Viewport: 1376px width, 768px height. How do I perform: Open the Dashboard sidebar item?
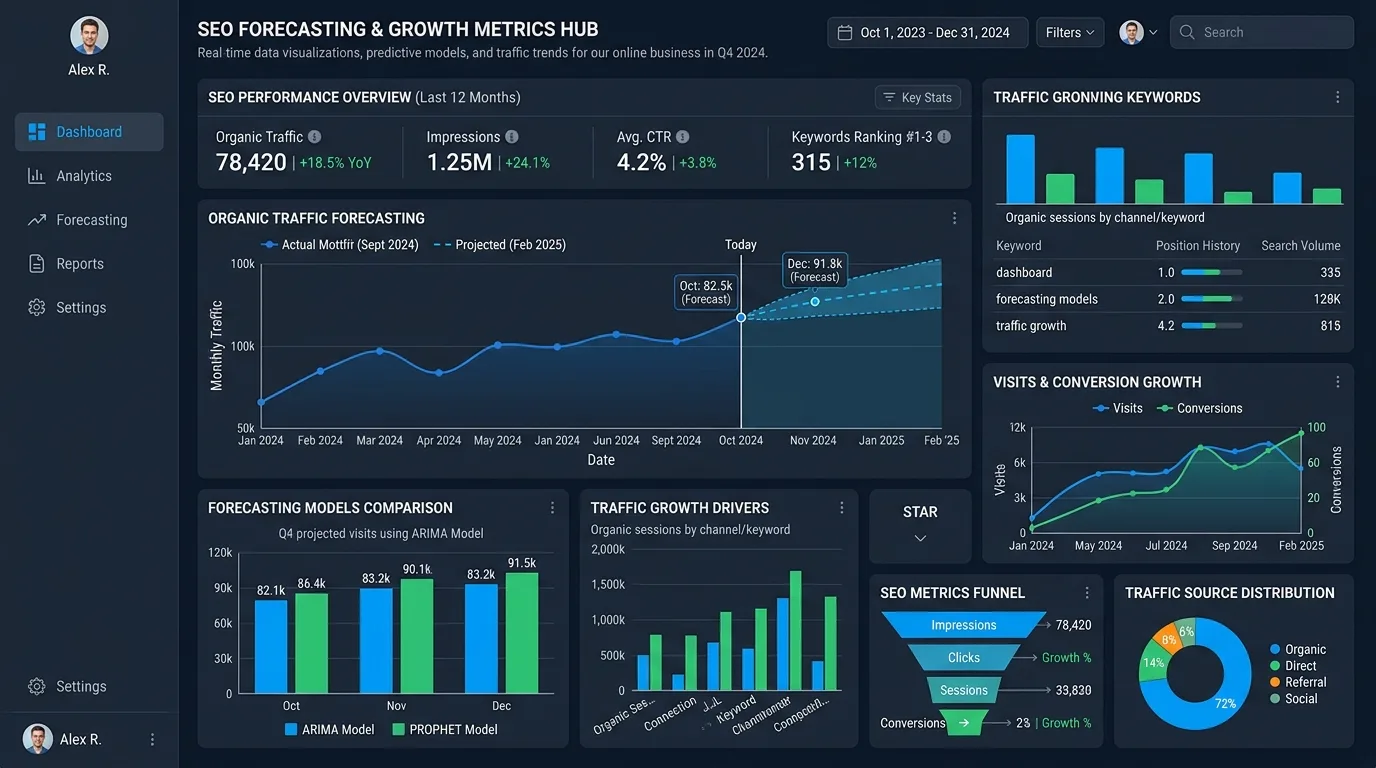[x=89, y=132]
